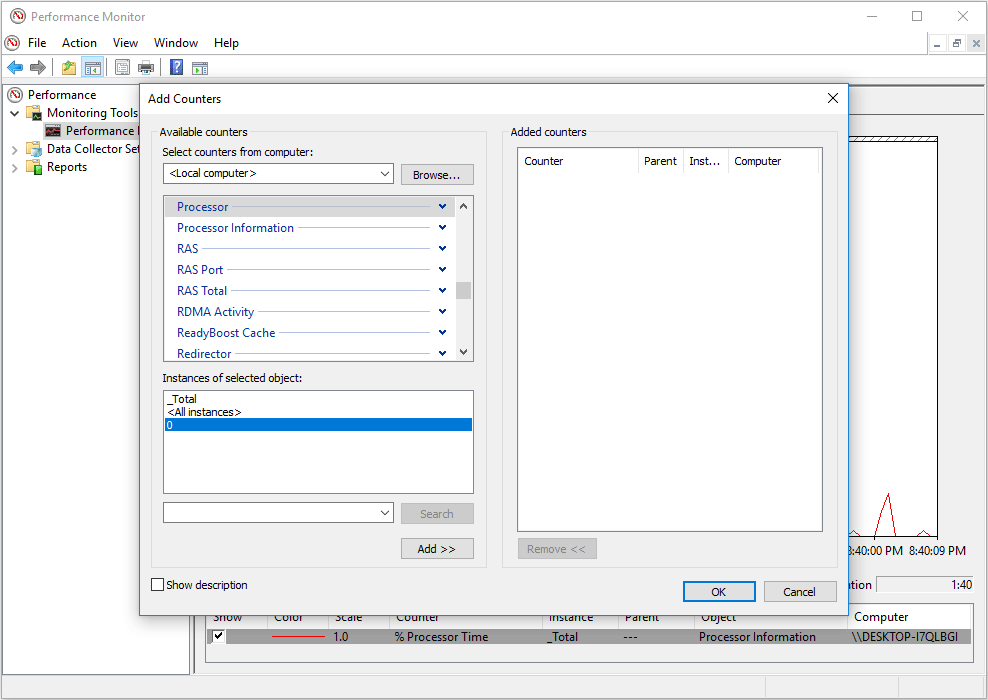Expand the ReadyBoost Cache counter group
This screenshot has height=700, width=988.
click(x=442, y=332)
